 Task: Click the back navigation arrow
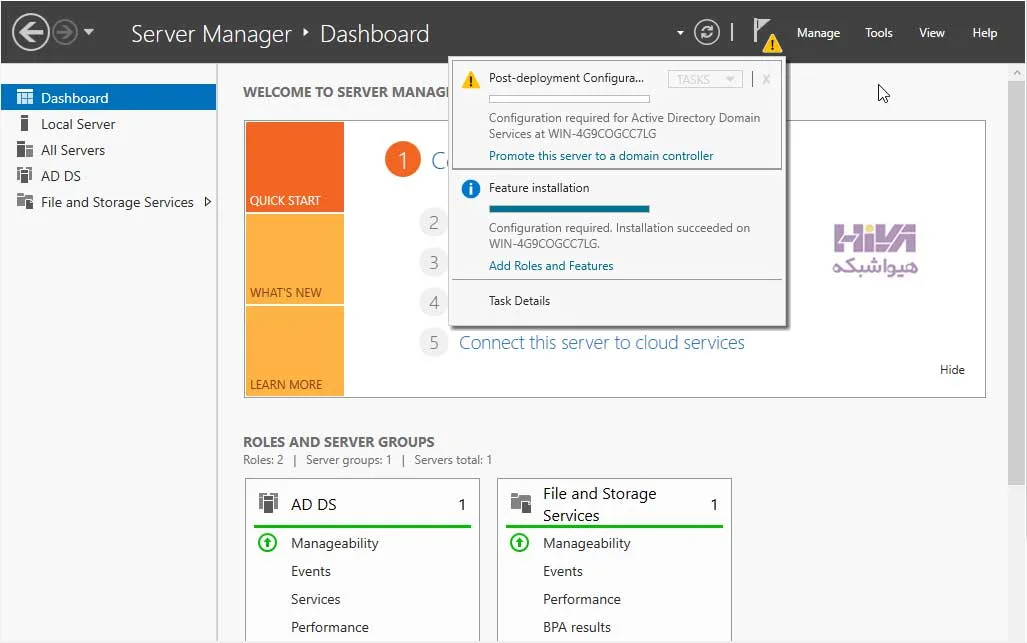[31, 31]
